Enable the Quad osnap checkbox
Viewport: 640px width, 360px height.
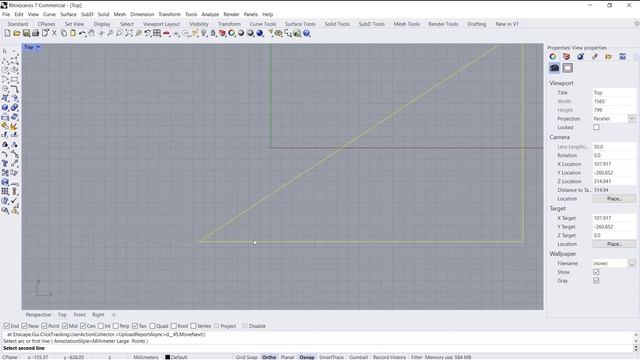(x=152, y=326)
